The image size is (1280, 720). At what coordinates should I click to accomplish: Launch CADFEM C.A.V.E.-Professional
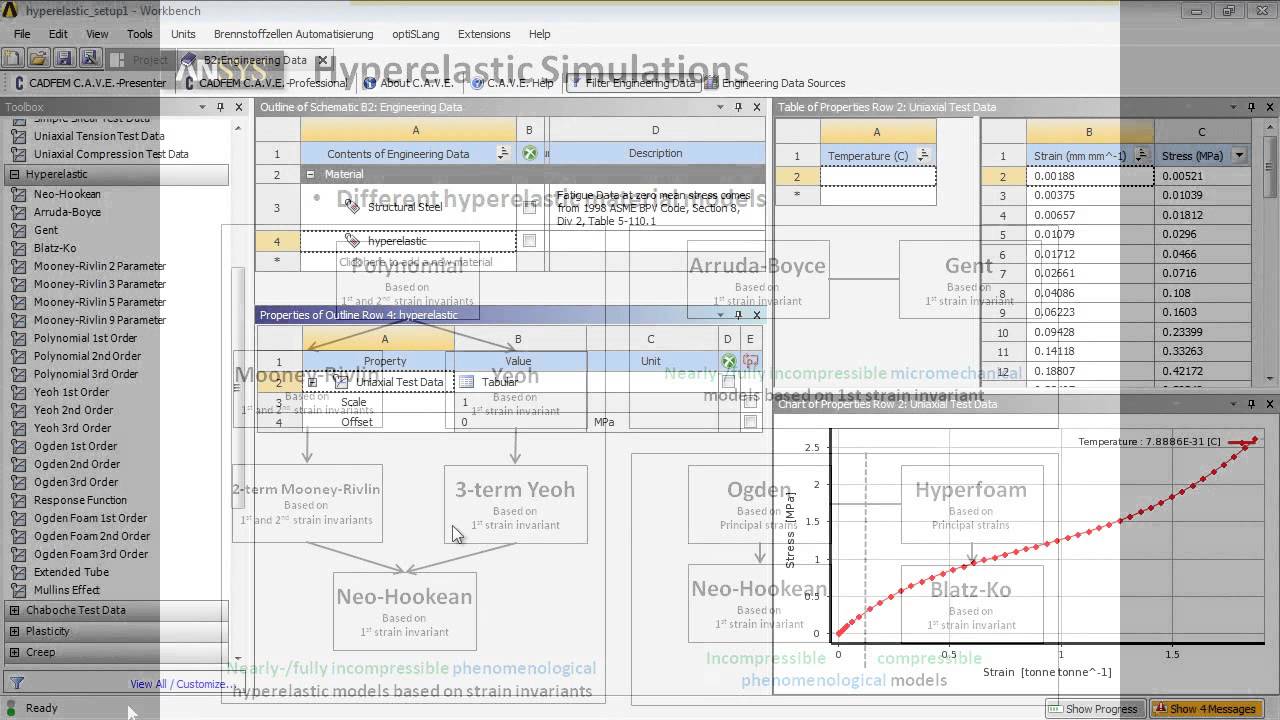pos(265,83)
